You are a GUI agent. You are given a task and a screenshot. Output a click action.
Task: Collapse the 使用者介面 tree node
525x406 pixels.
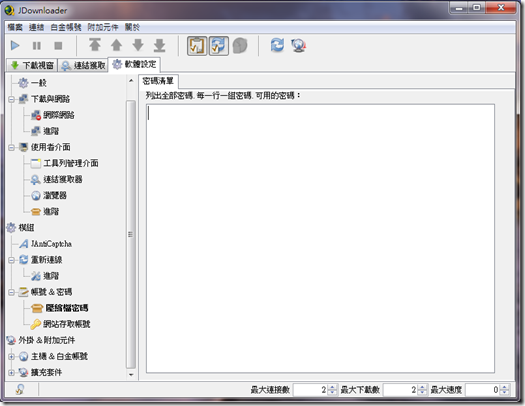12,147
